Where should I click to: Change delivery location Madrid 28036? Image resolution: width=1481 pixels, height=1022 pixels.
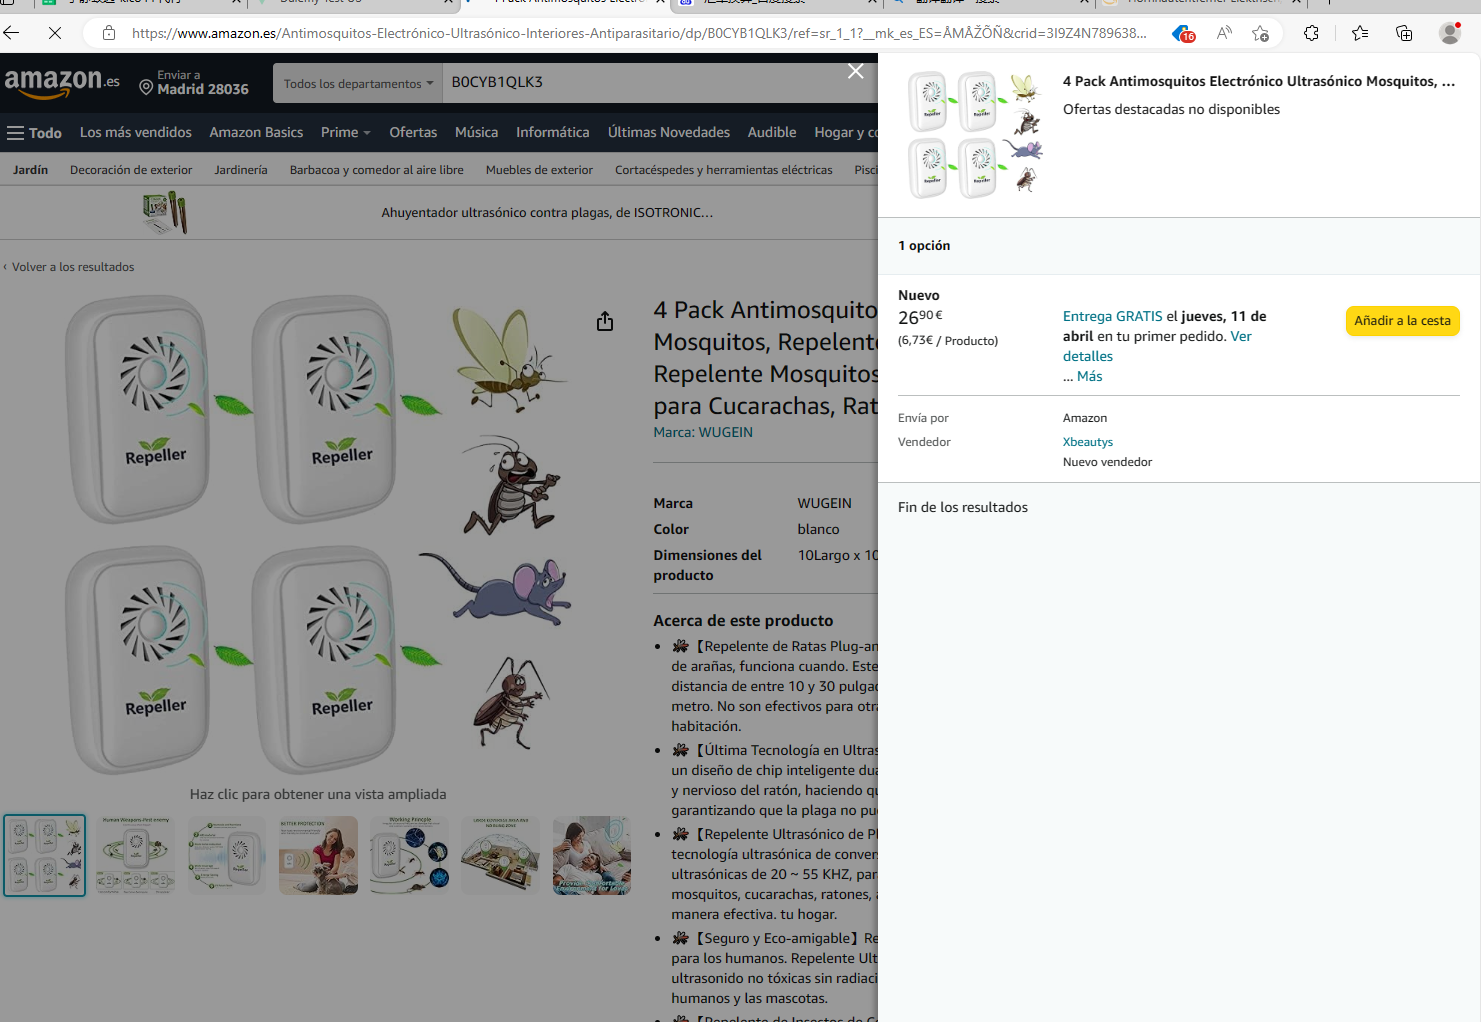[x=194, y=83]
